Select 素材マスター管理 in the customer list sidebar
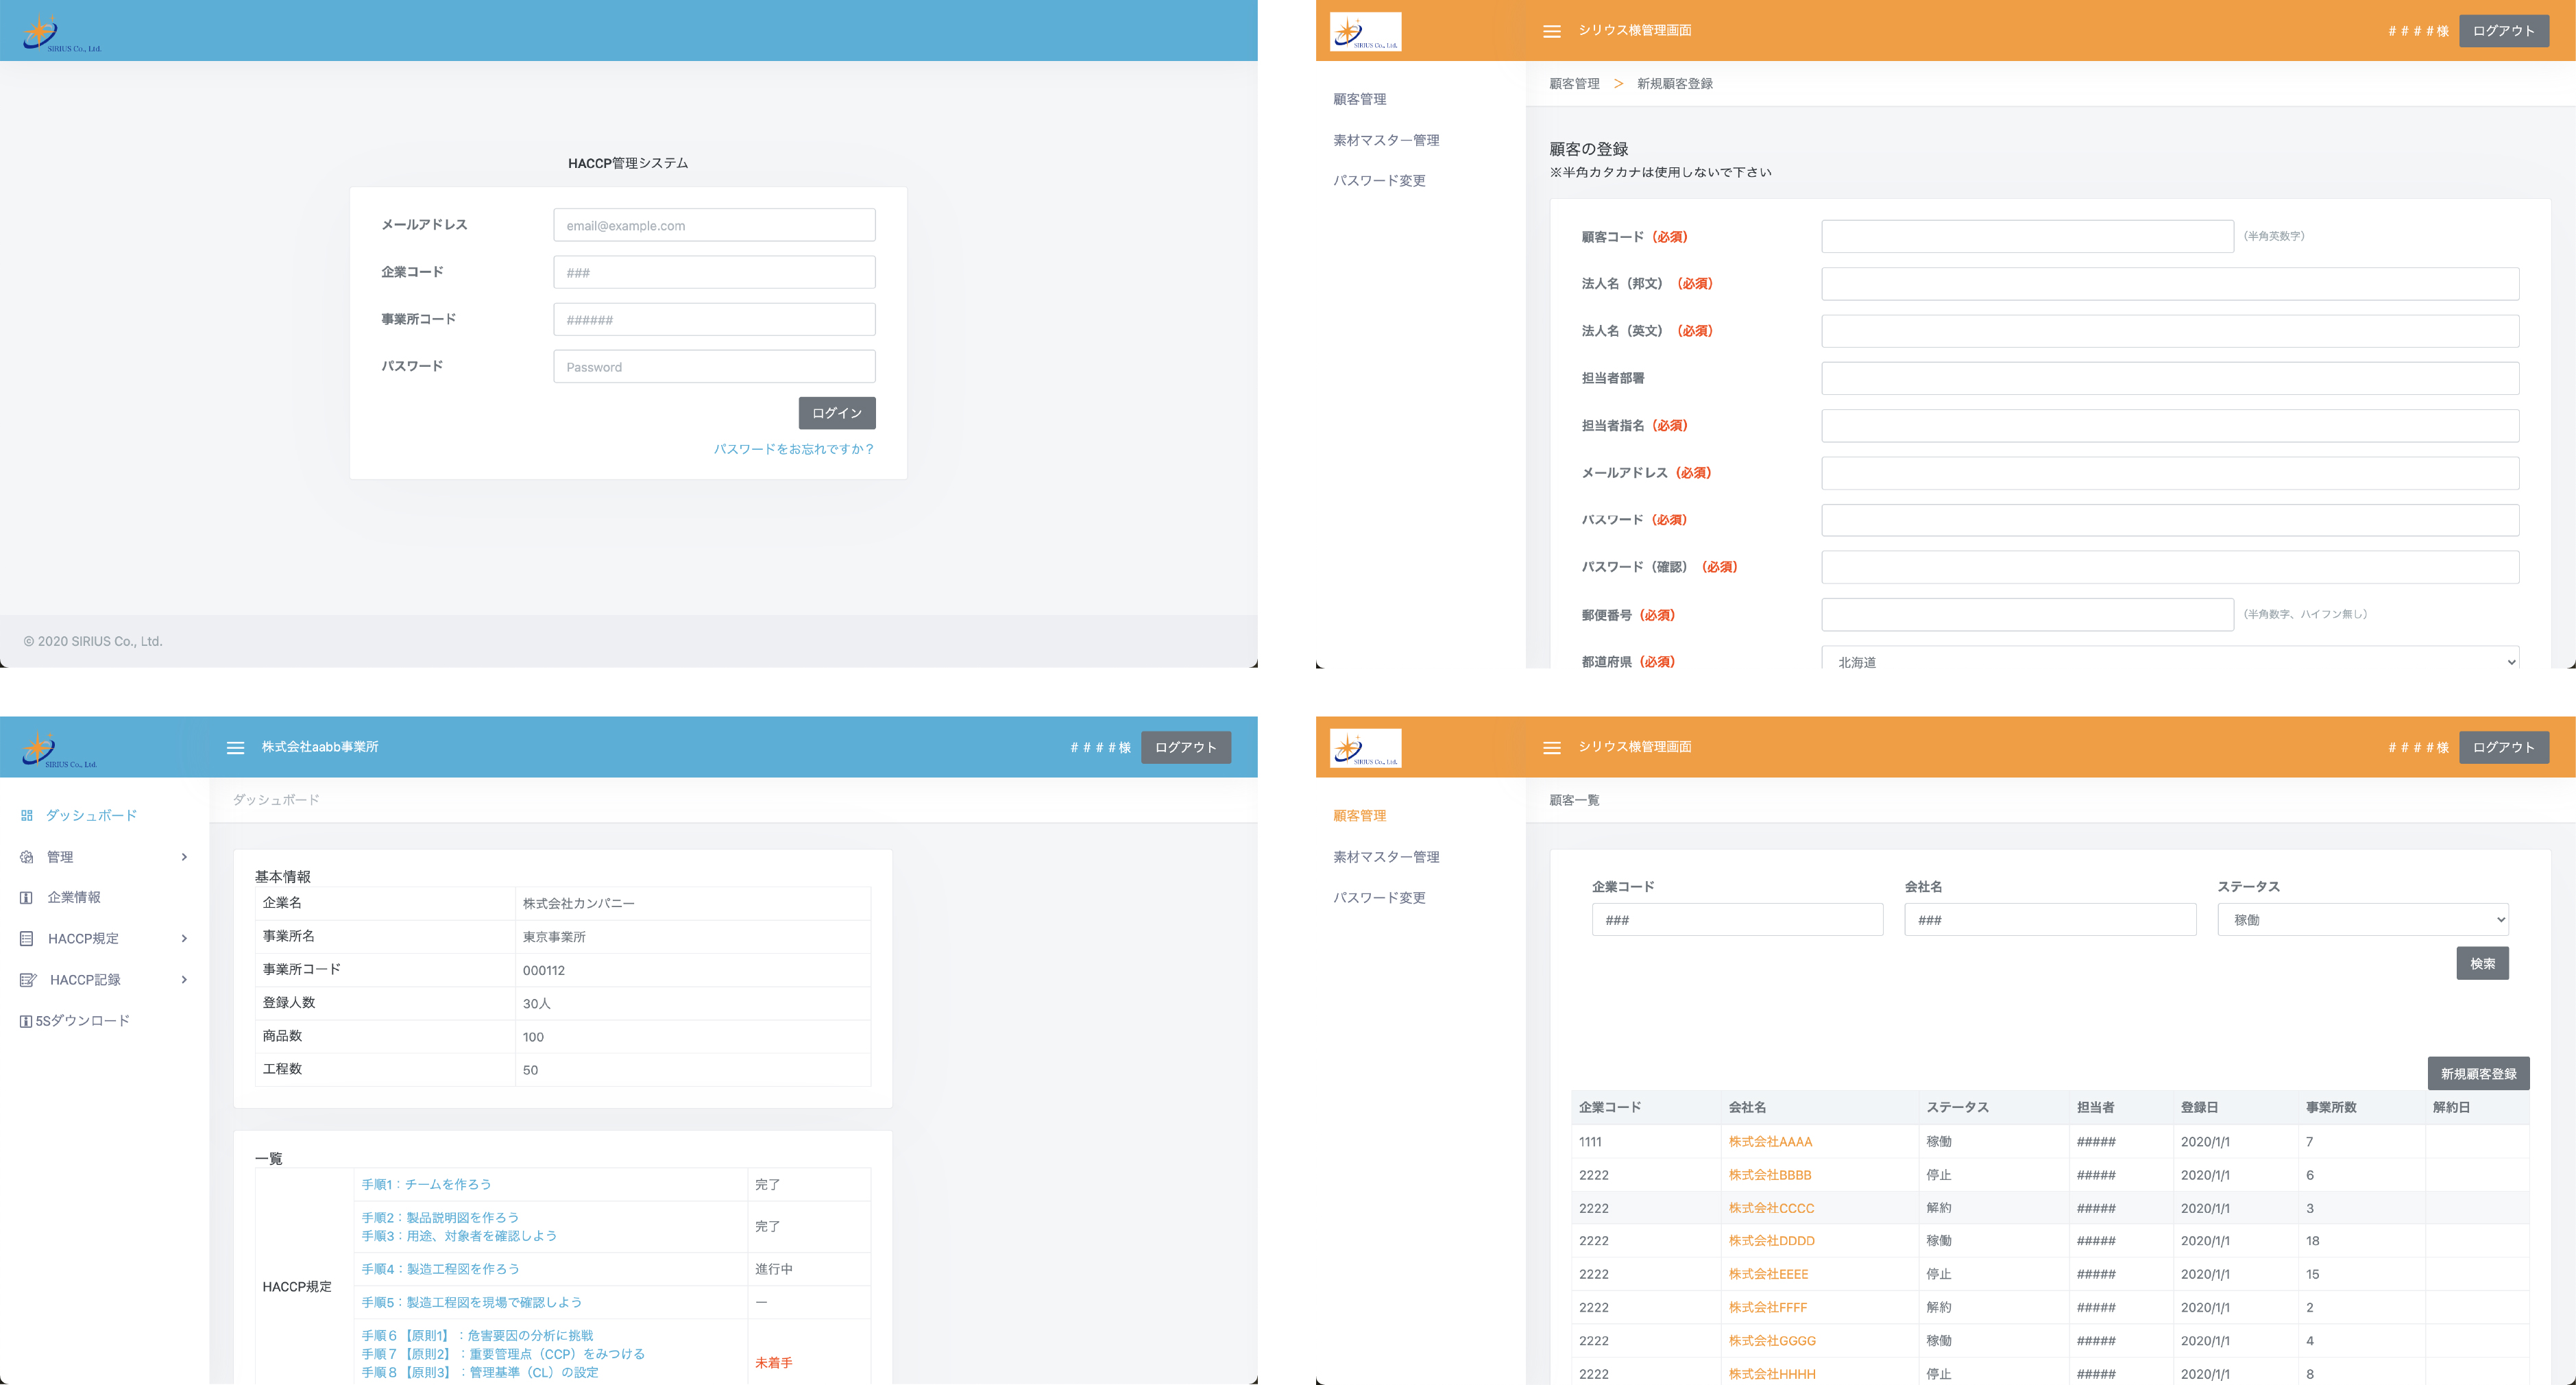The height and width of the screenshot is (1385, 2576). (1386, 857)
